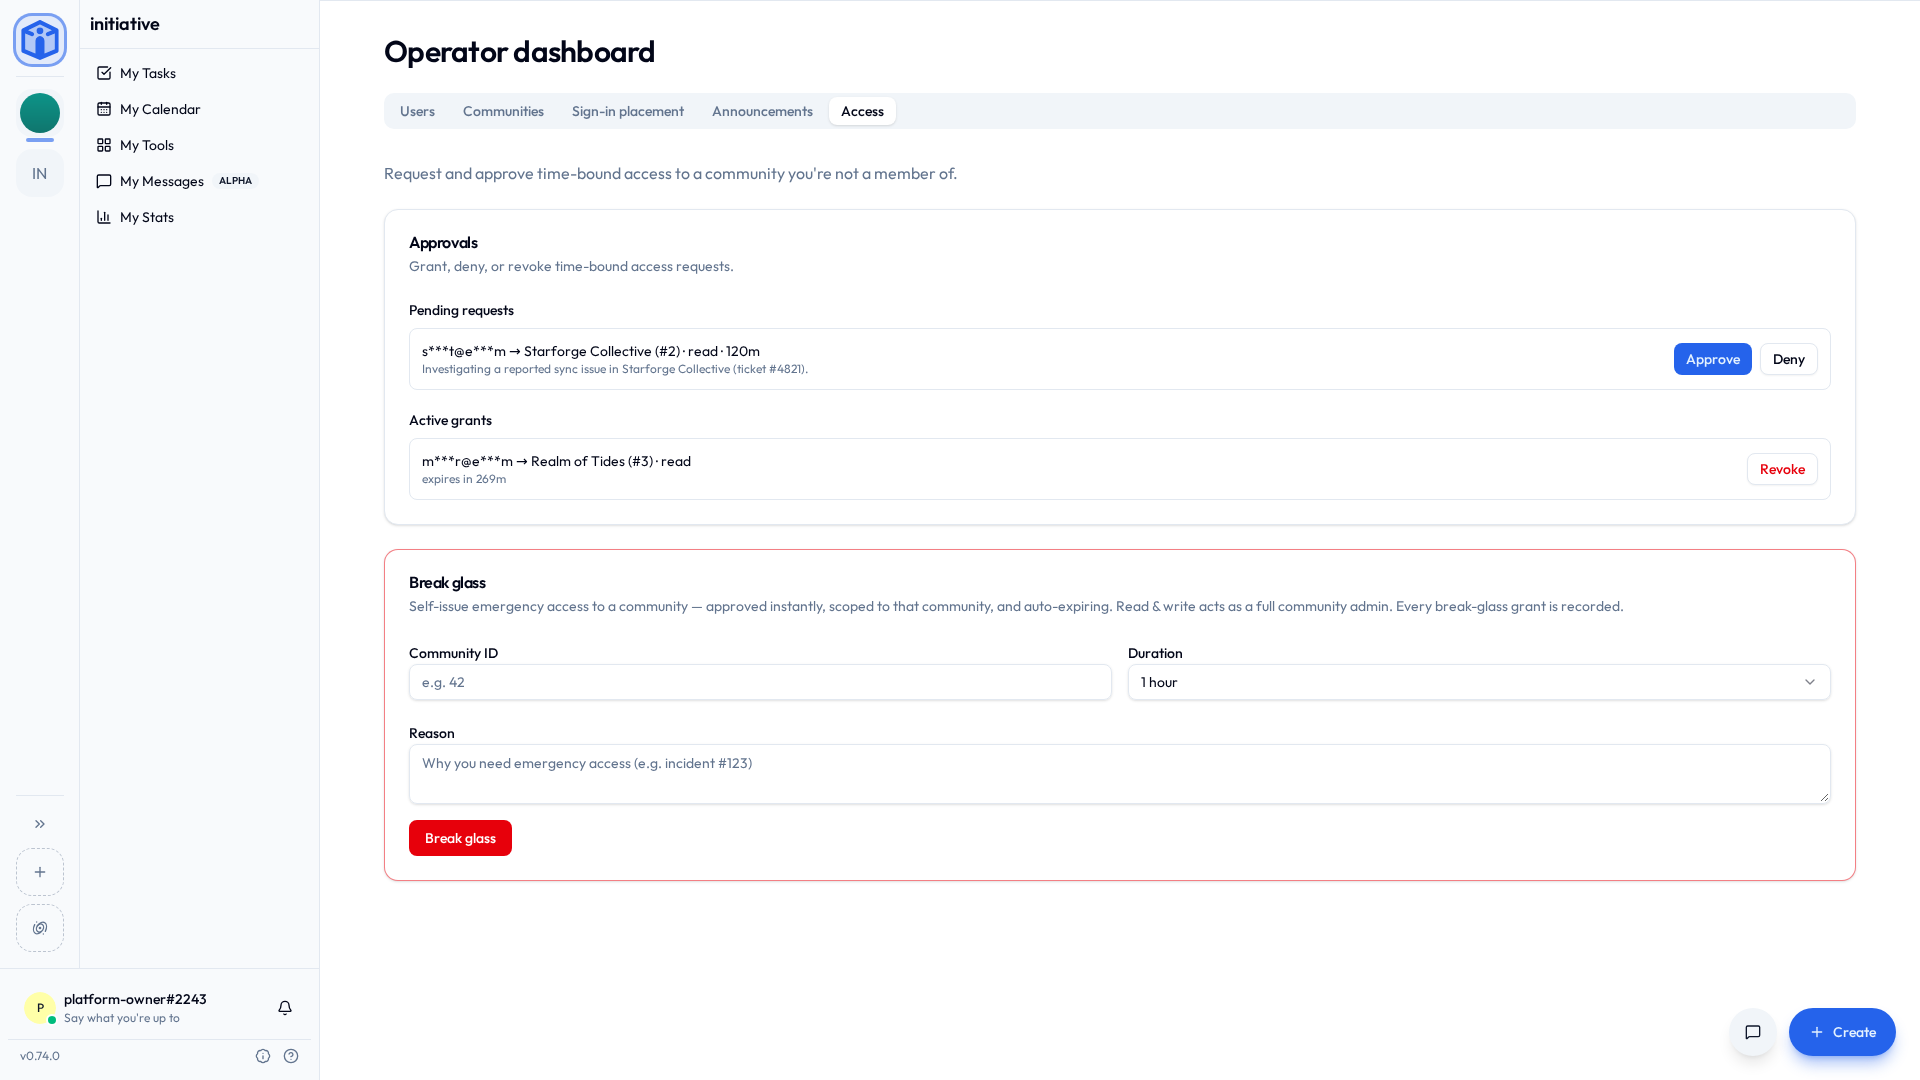The width and height of the screenshot is (1920, 1080).
Task: Click the info circle icon next to version
Action: 263,1056
